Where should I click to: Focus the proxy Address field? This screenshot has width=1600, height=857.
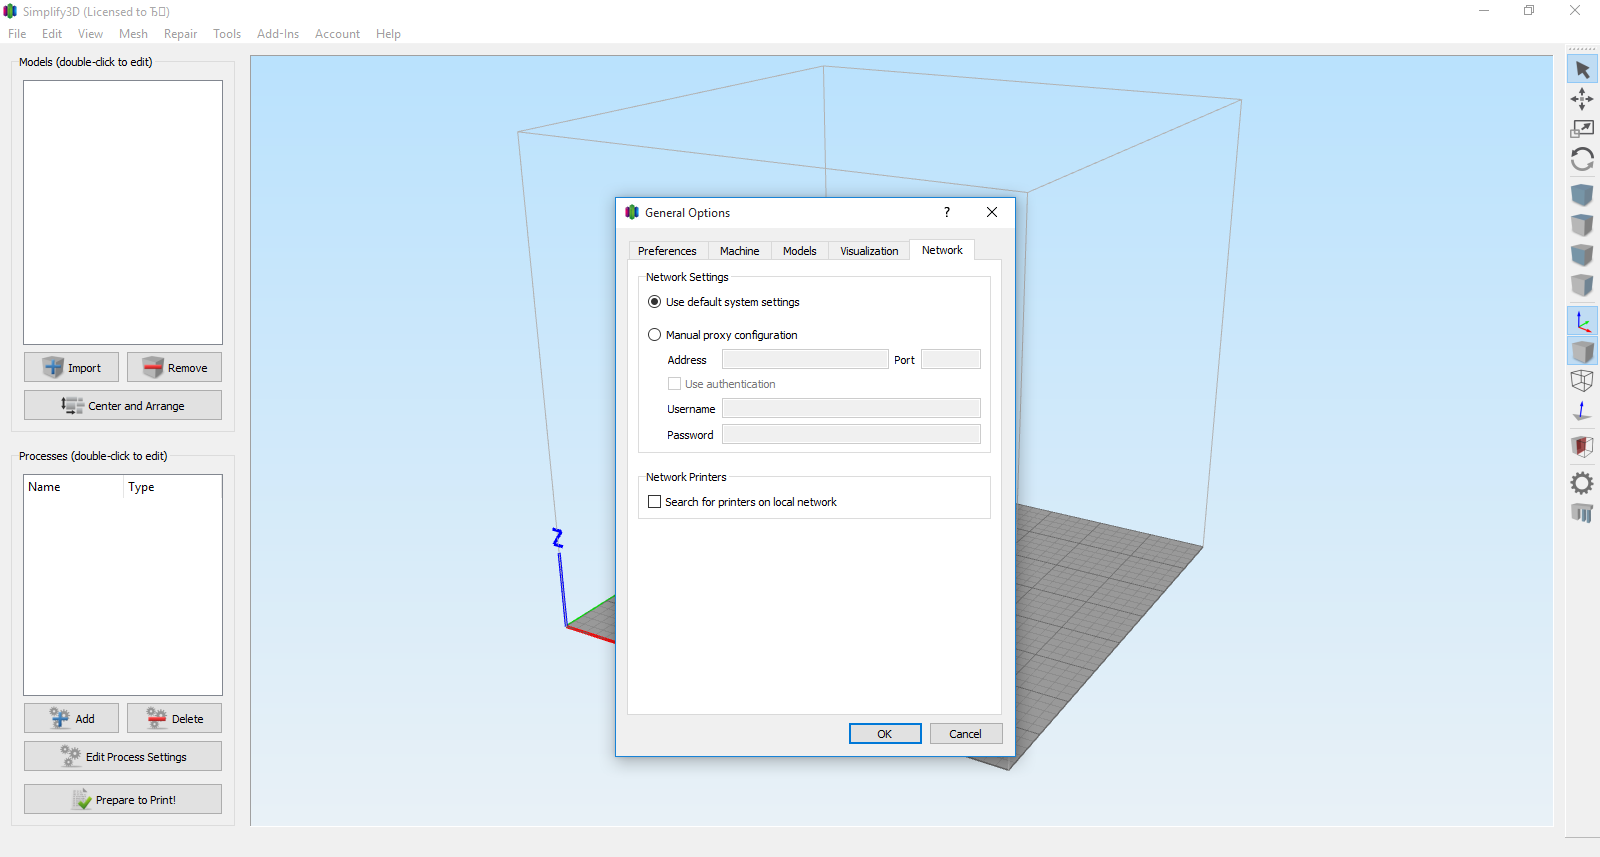click(x=805, y=359)
